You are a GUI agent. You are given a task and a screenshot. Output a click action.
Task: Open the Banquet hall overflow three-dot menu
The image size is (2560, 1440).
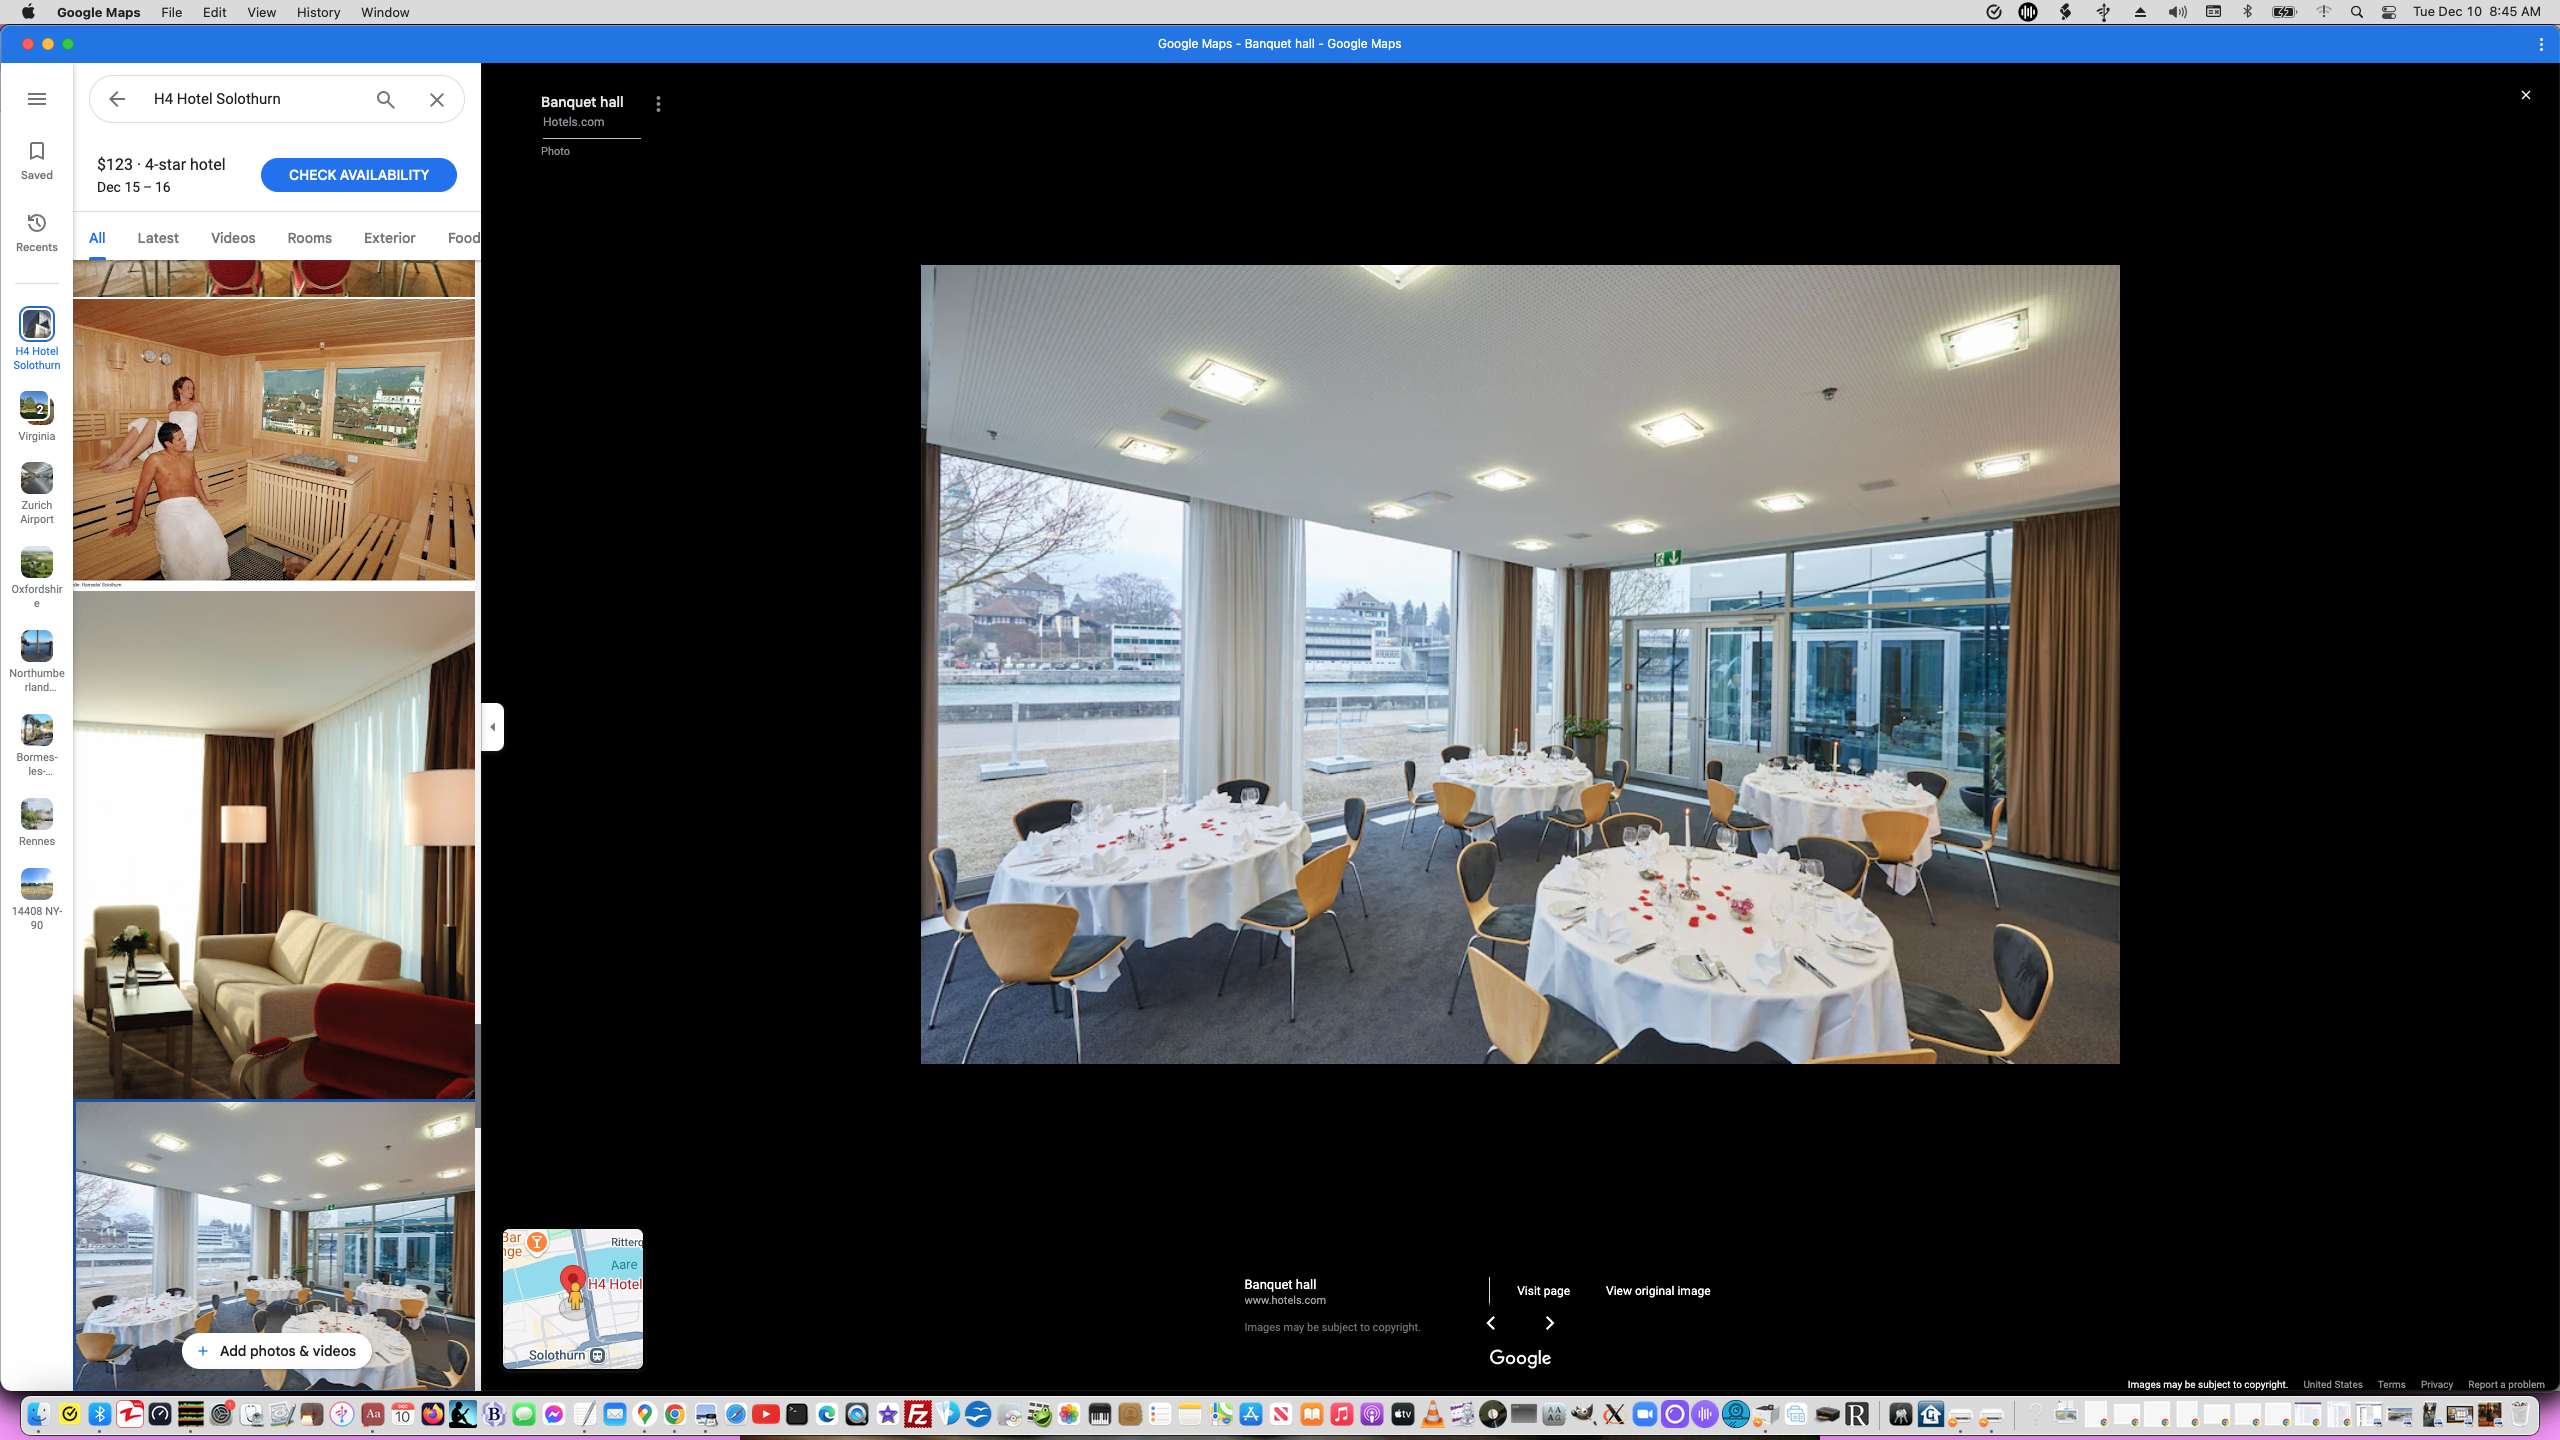(x=658, y=103)
